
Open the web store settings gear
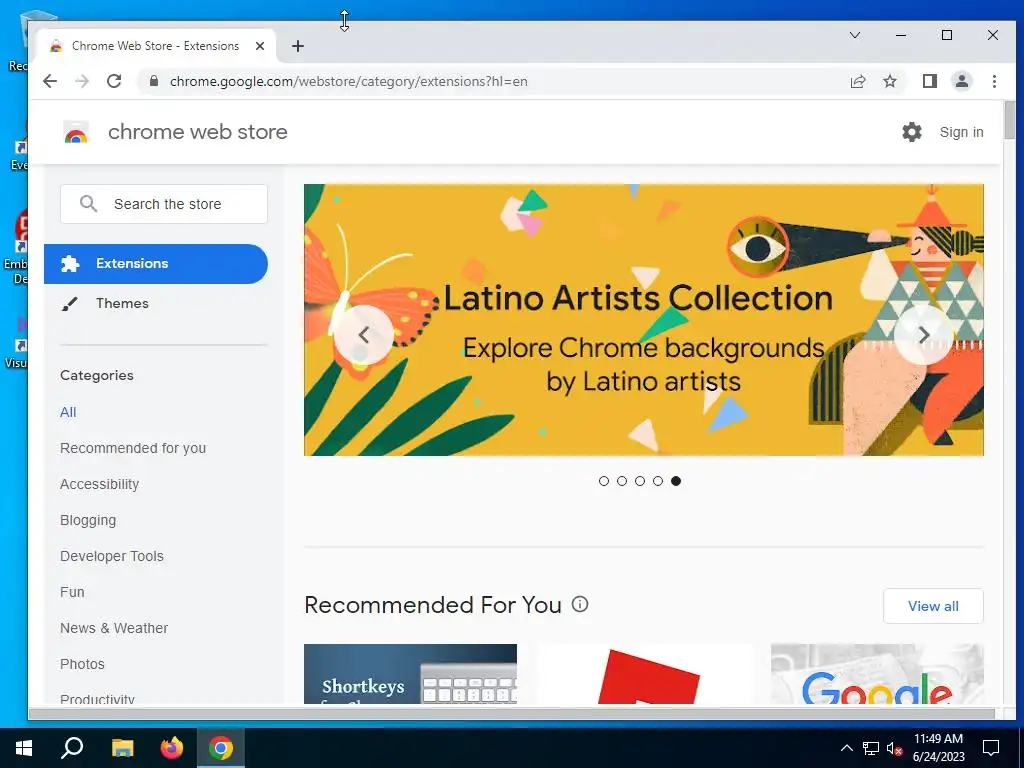[912, 132]
